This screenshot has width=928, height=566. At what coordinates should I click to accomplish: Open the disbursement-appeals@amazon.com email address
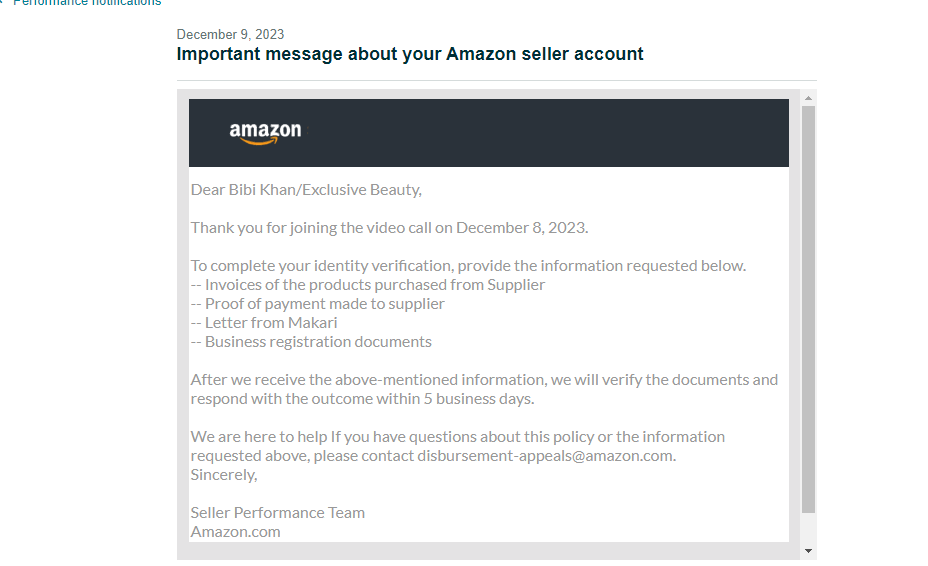545,456
